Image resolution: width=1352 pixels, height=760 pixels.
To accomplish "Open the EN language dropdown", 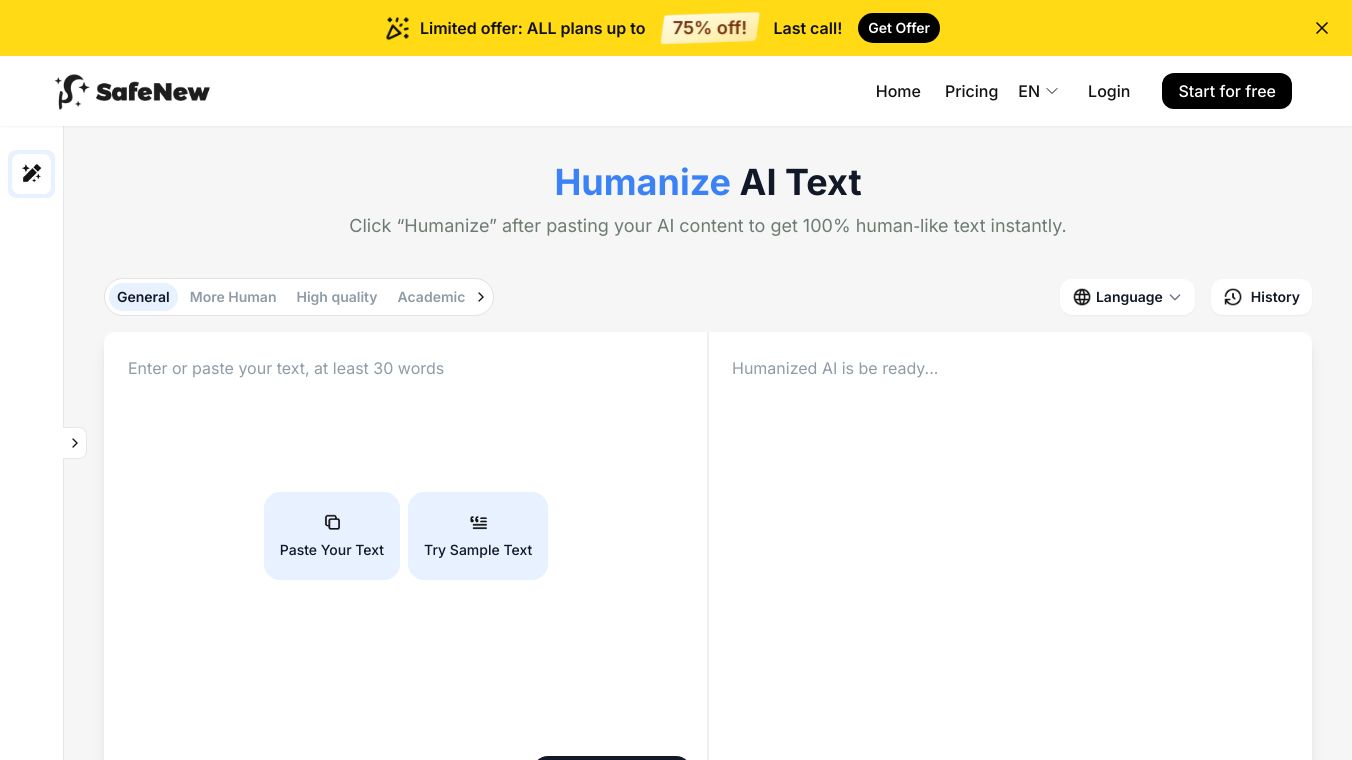I will (x=1038, y=91).
